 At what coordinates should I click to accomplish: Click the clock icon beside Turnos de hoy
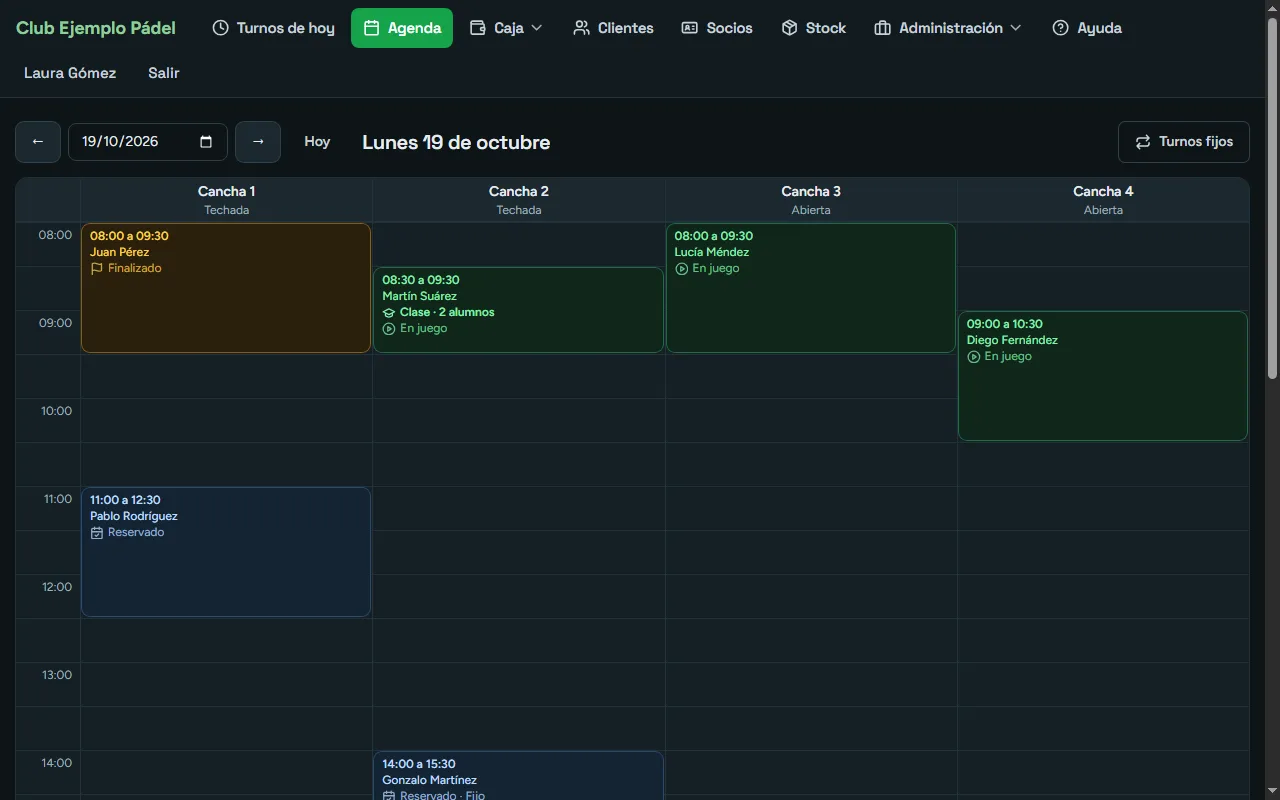click(221, 28)
